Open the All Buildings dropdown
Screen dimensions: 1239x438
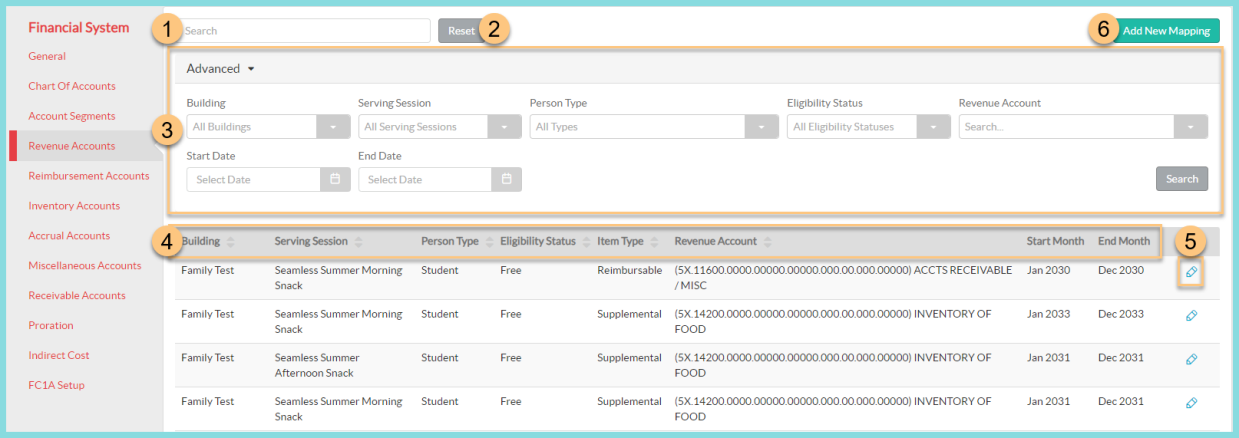(333, 127)
